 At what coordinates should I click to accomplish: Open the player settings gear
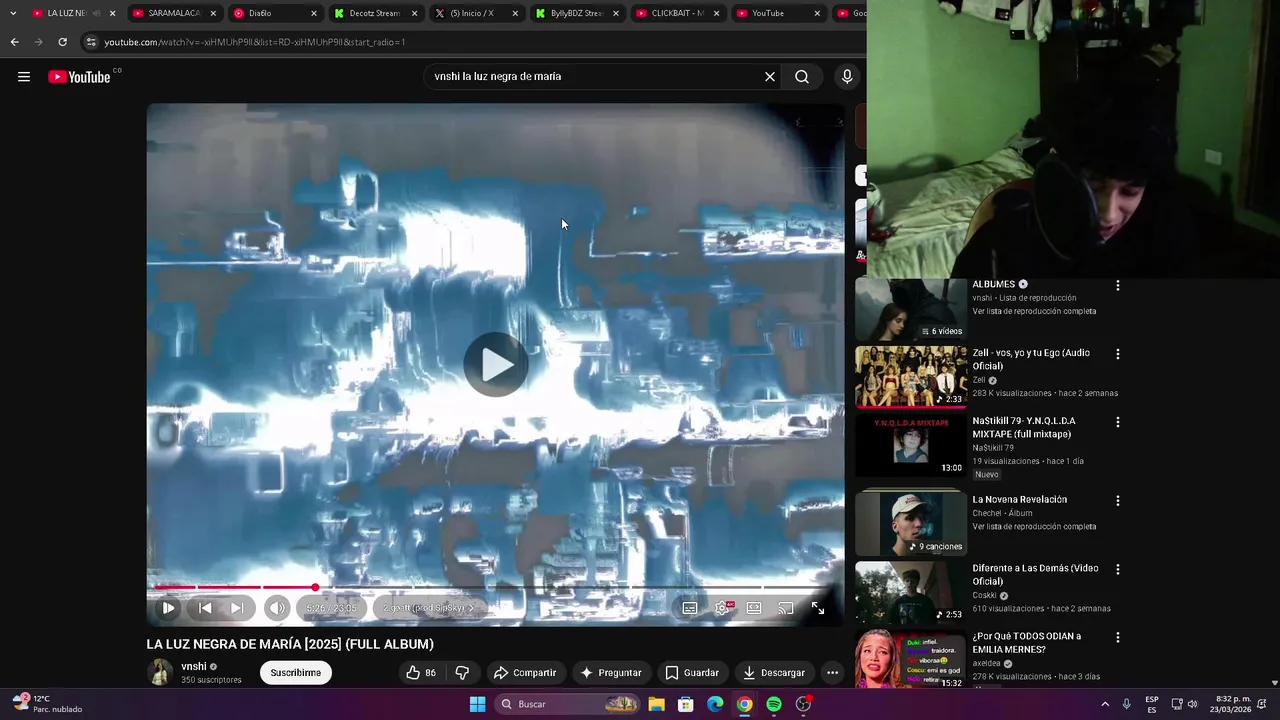pyautogui.click(x=722, y=608)
